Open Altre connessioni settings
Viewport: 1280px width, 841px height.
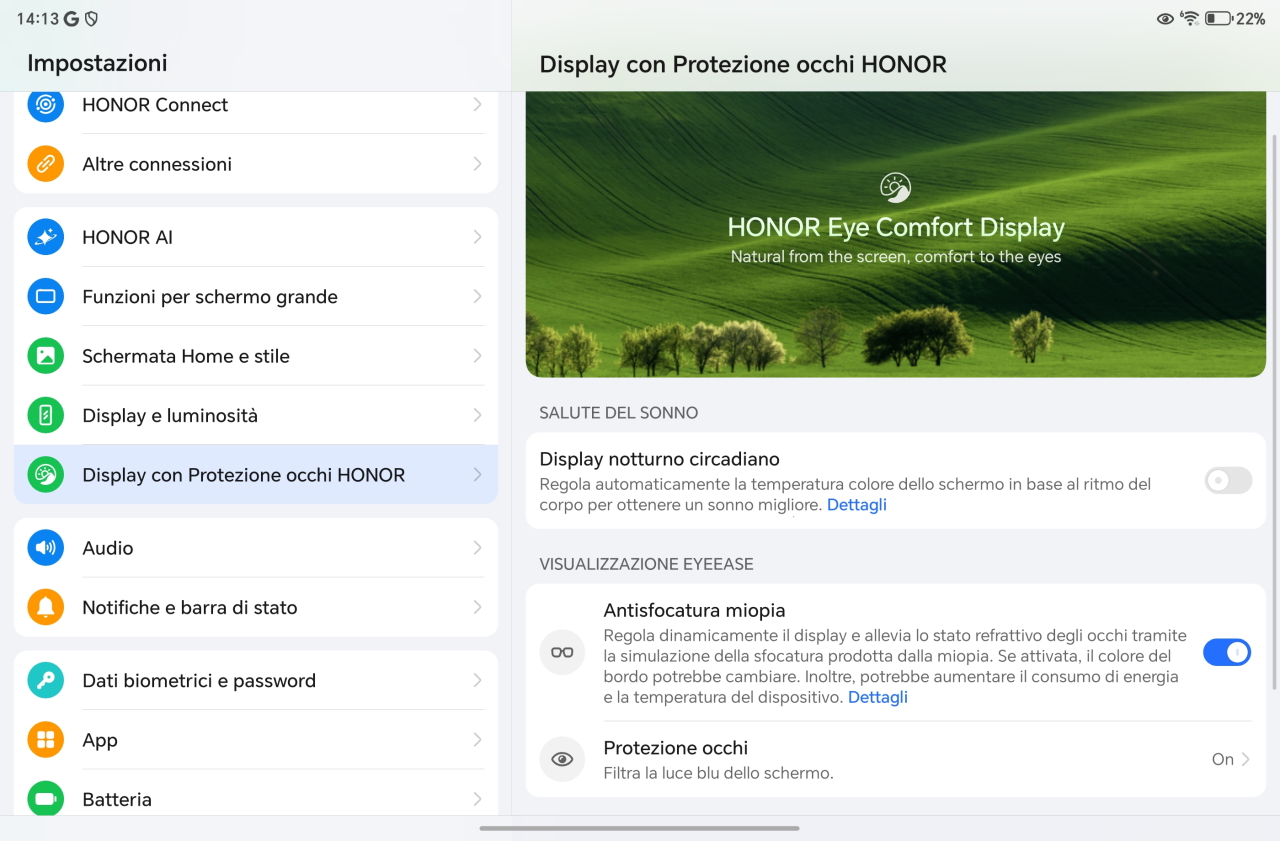coord(256,164)
